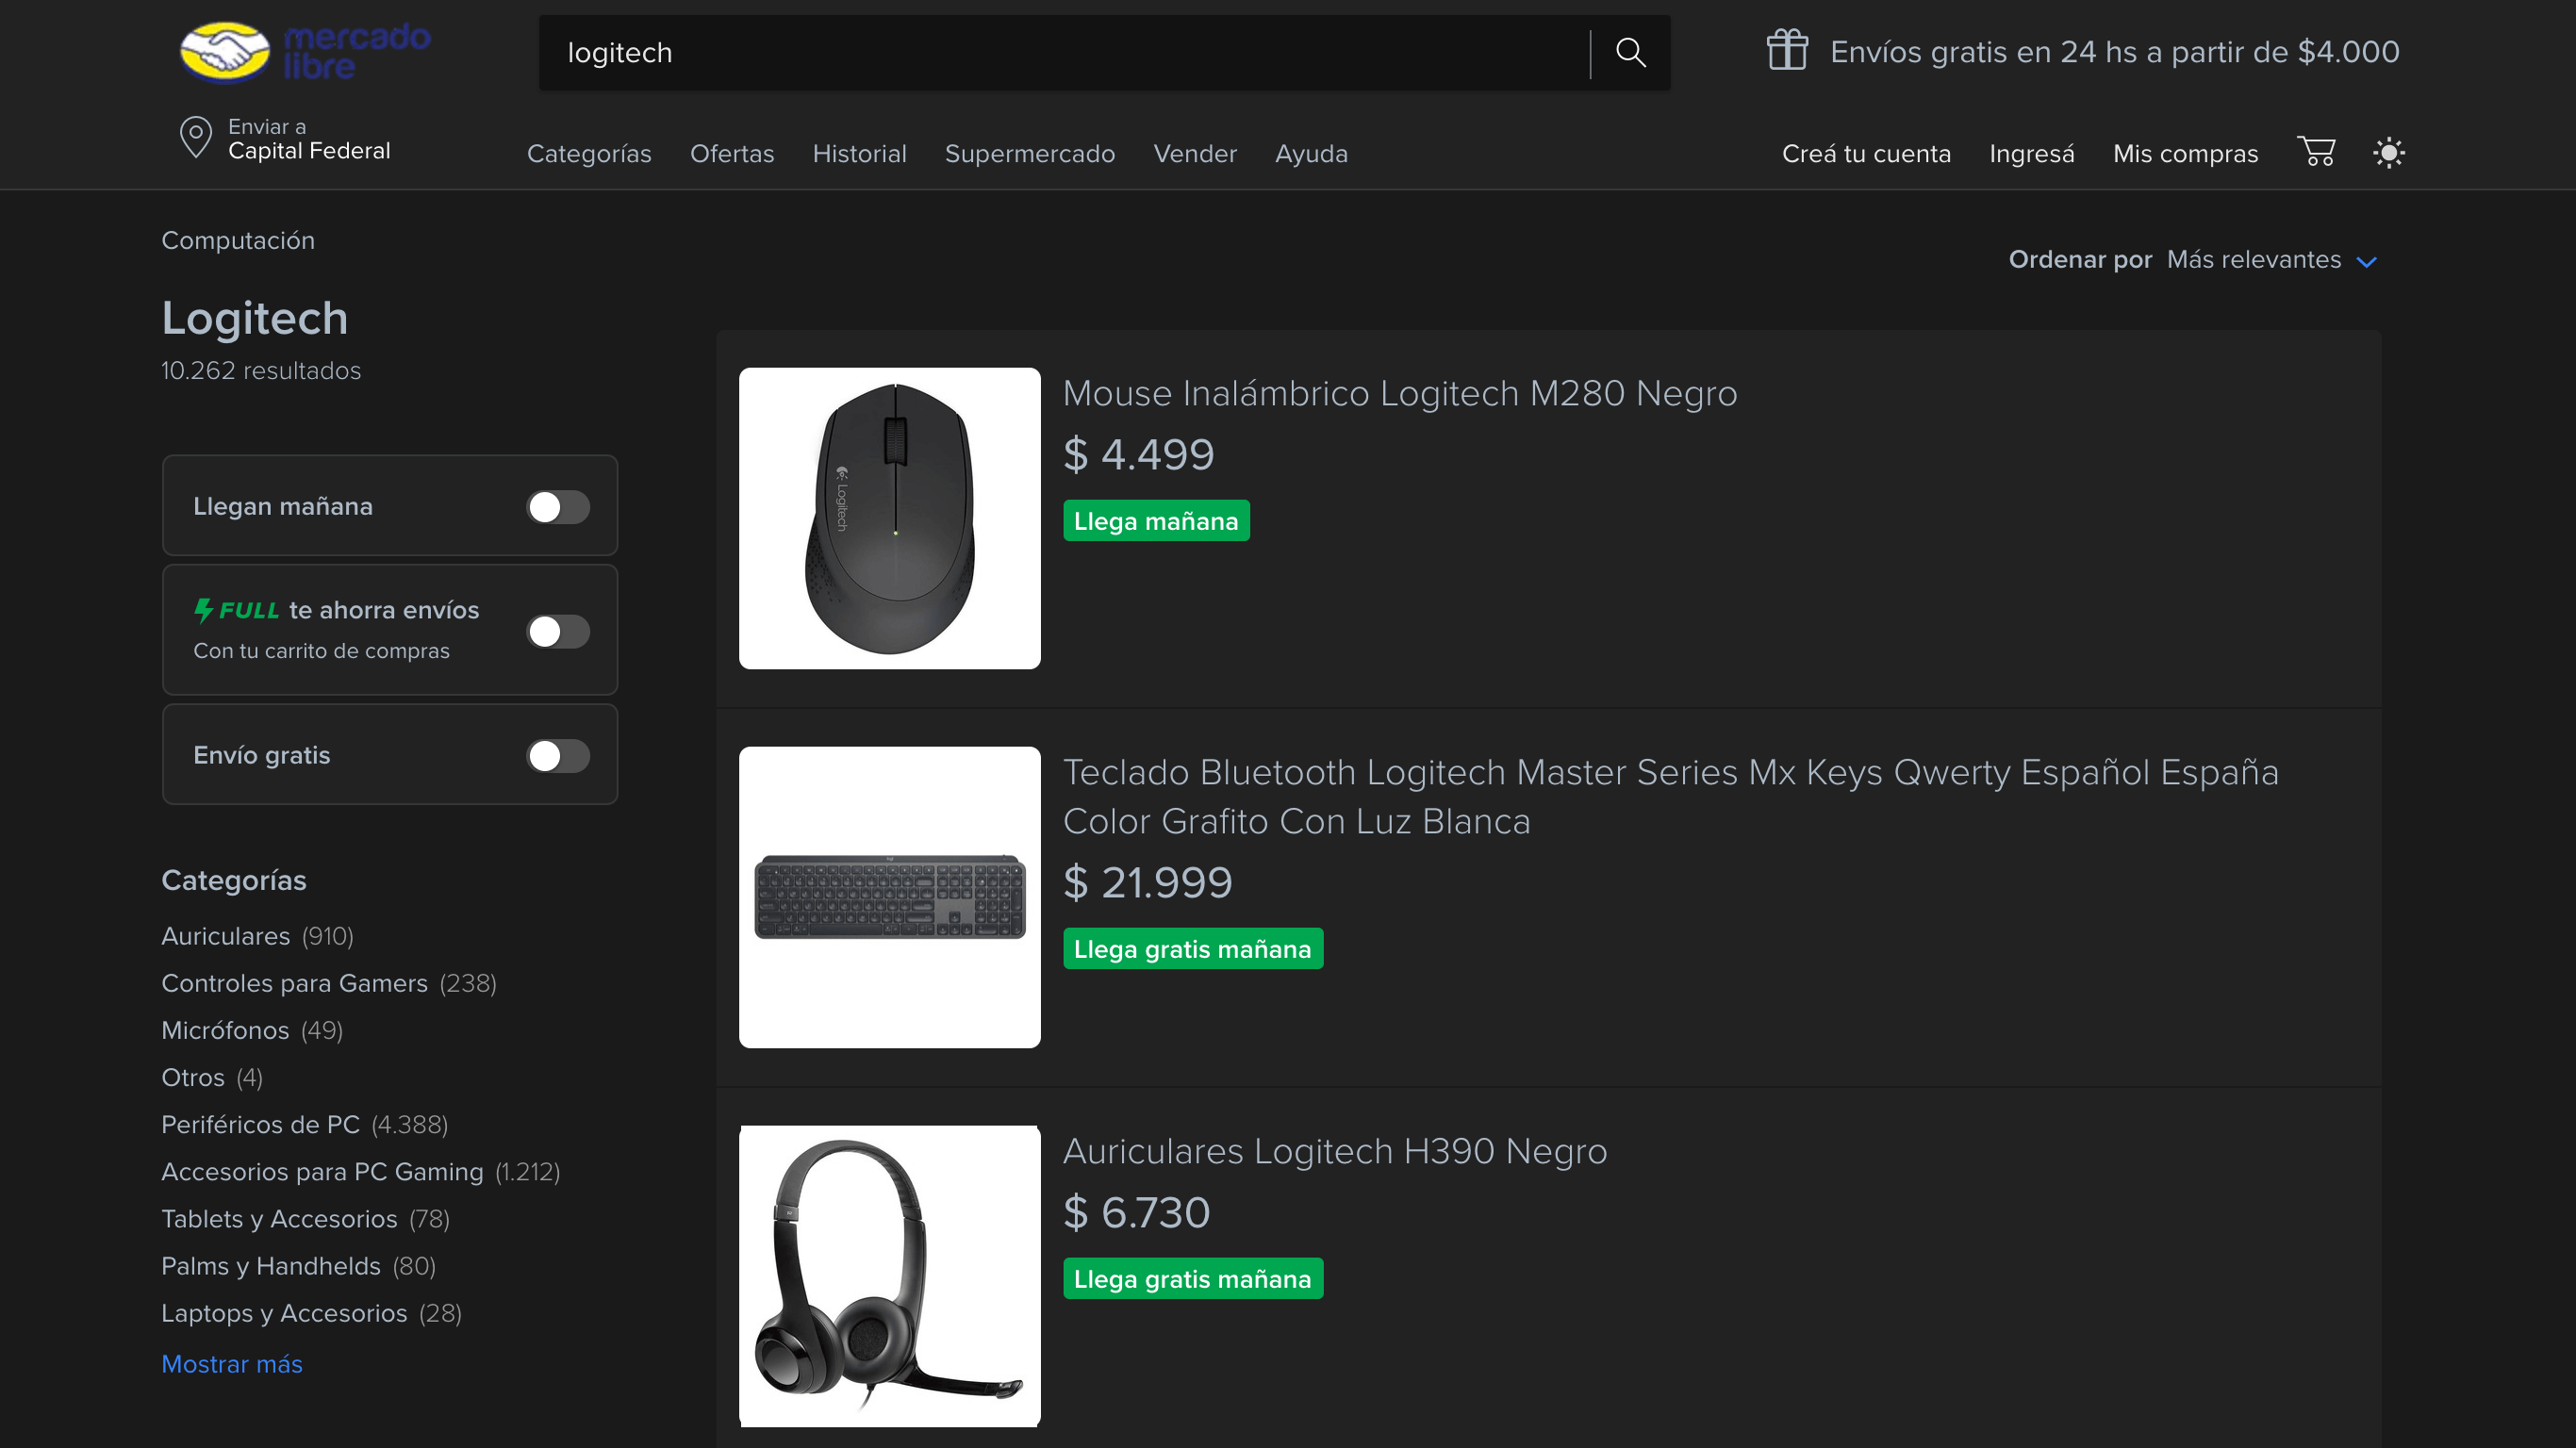Enable the Llegan mañana toggle
Image resolution: width=2576 pixels, height=1448 pixels.
coord(558,507)
